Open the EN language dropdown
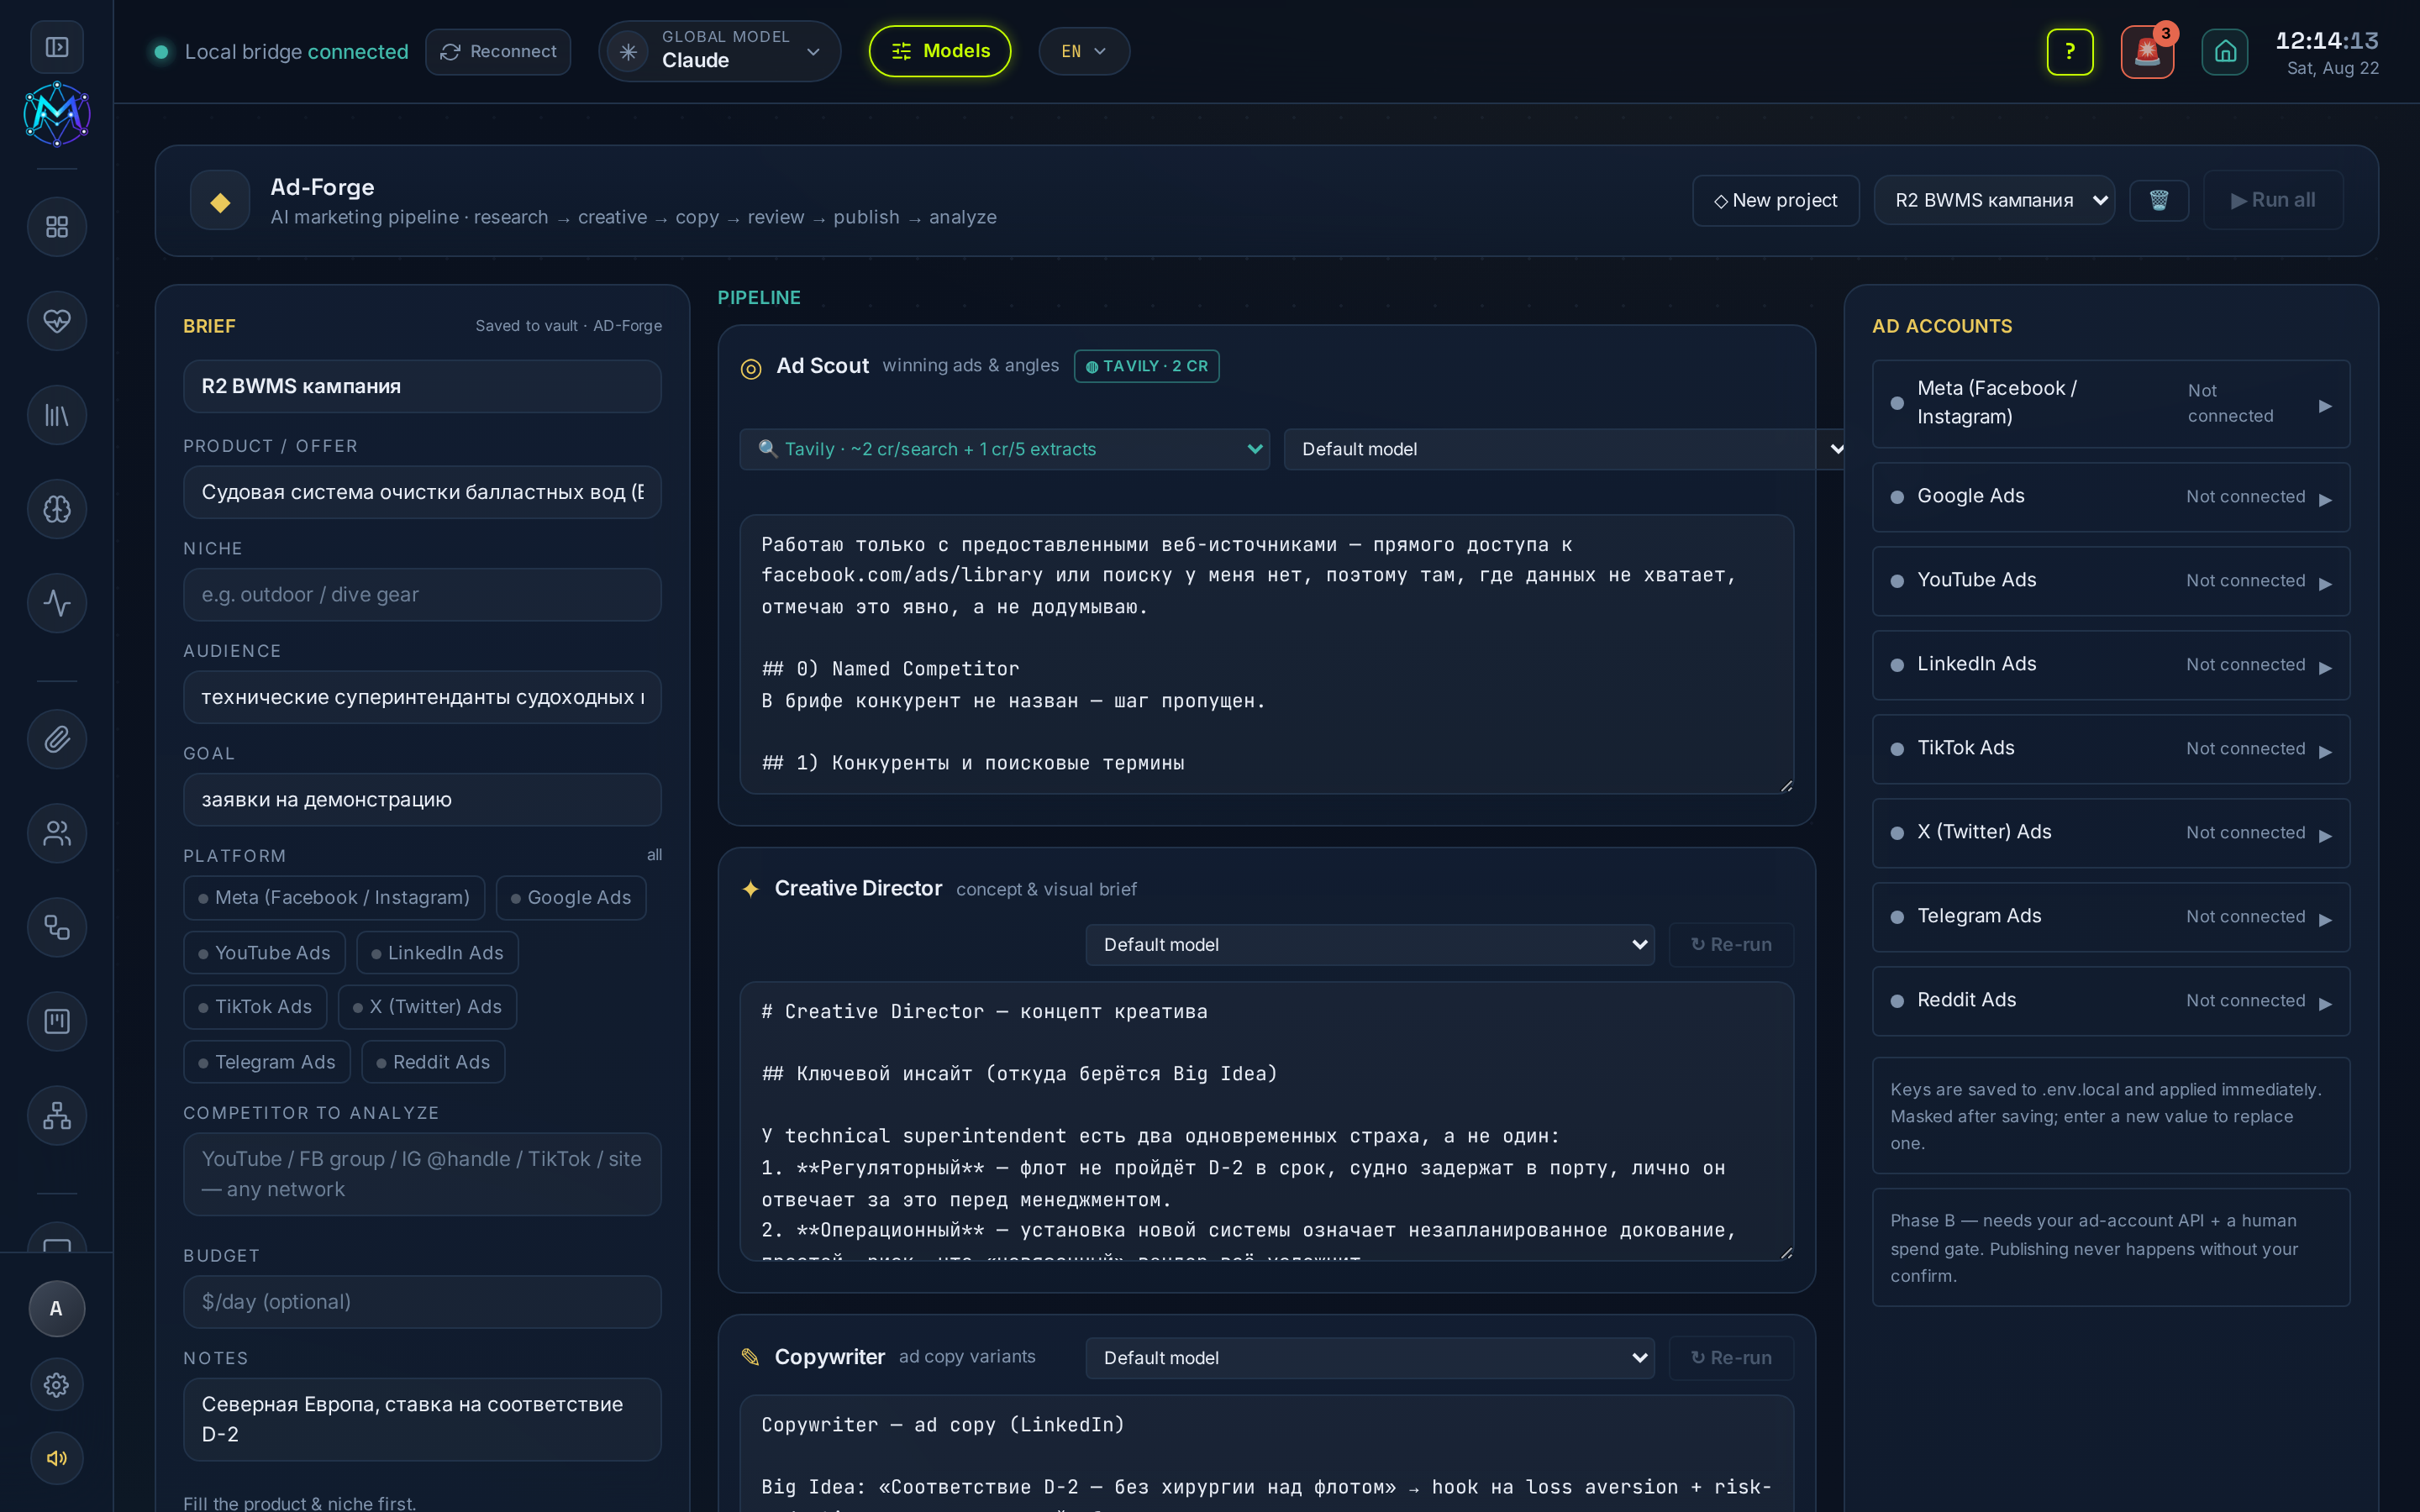 (1084, 51)
